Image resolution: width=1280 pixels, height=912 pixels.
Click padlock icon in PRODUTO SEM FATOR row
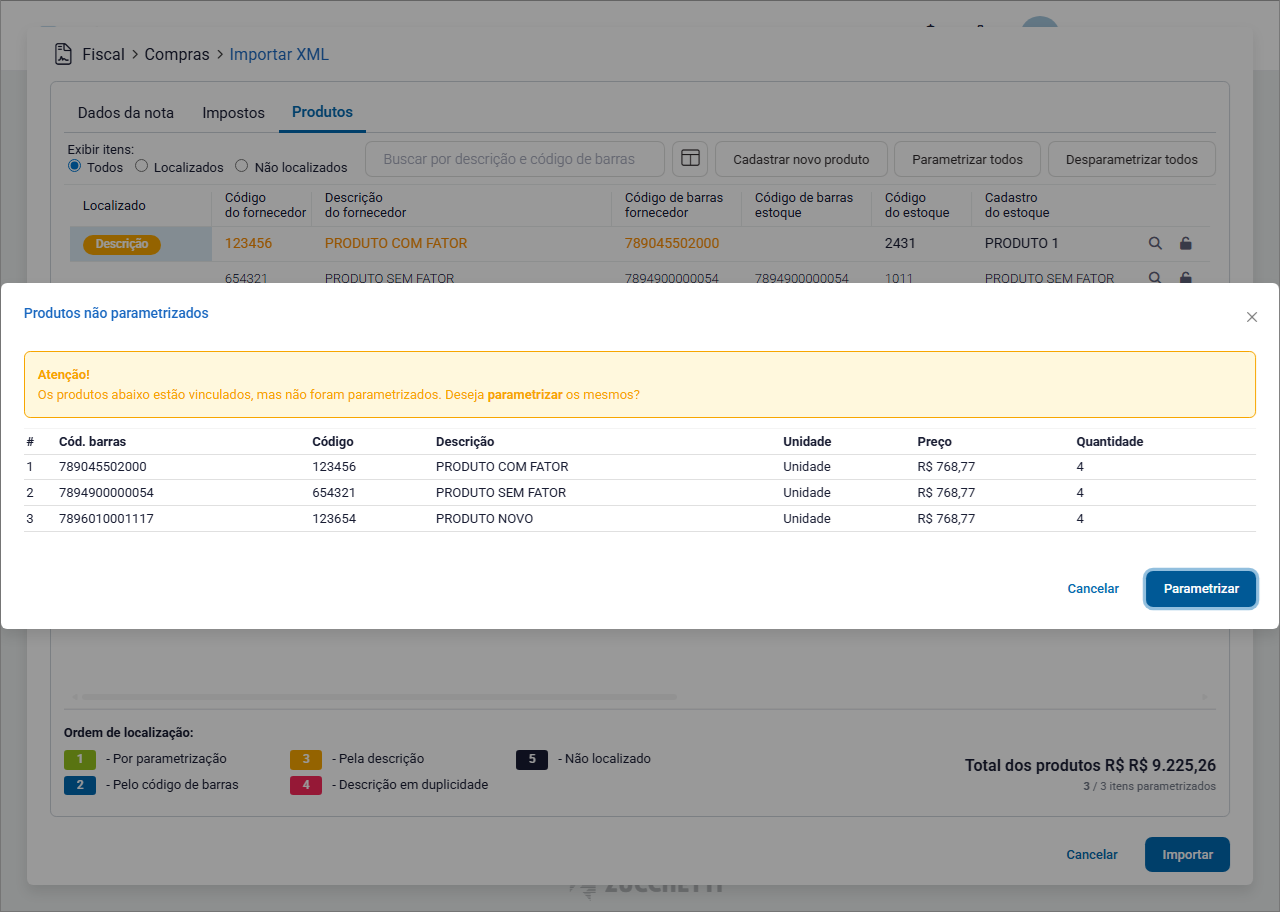coord(1186,278)
